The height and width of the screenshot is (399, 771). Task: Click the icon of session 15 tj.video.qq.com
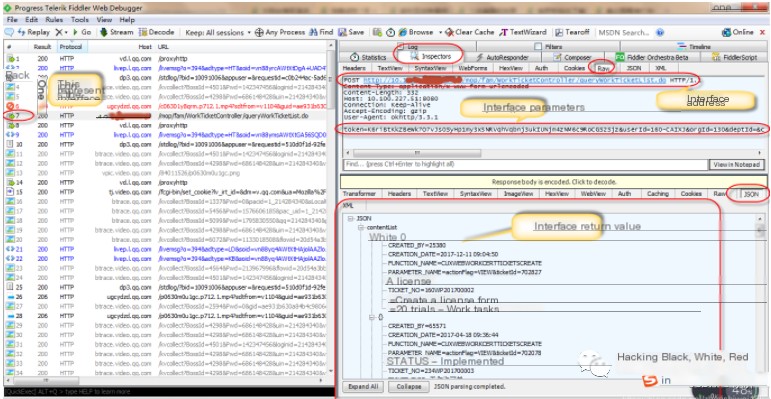tap(11, 192)
